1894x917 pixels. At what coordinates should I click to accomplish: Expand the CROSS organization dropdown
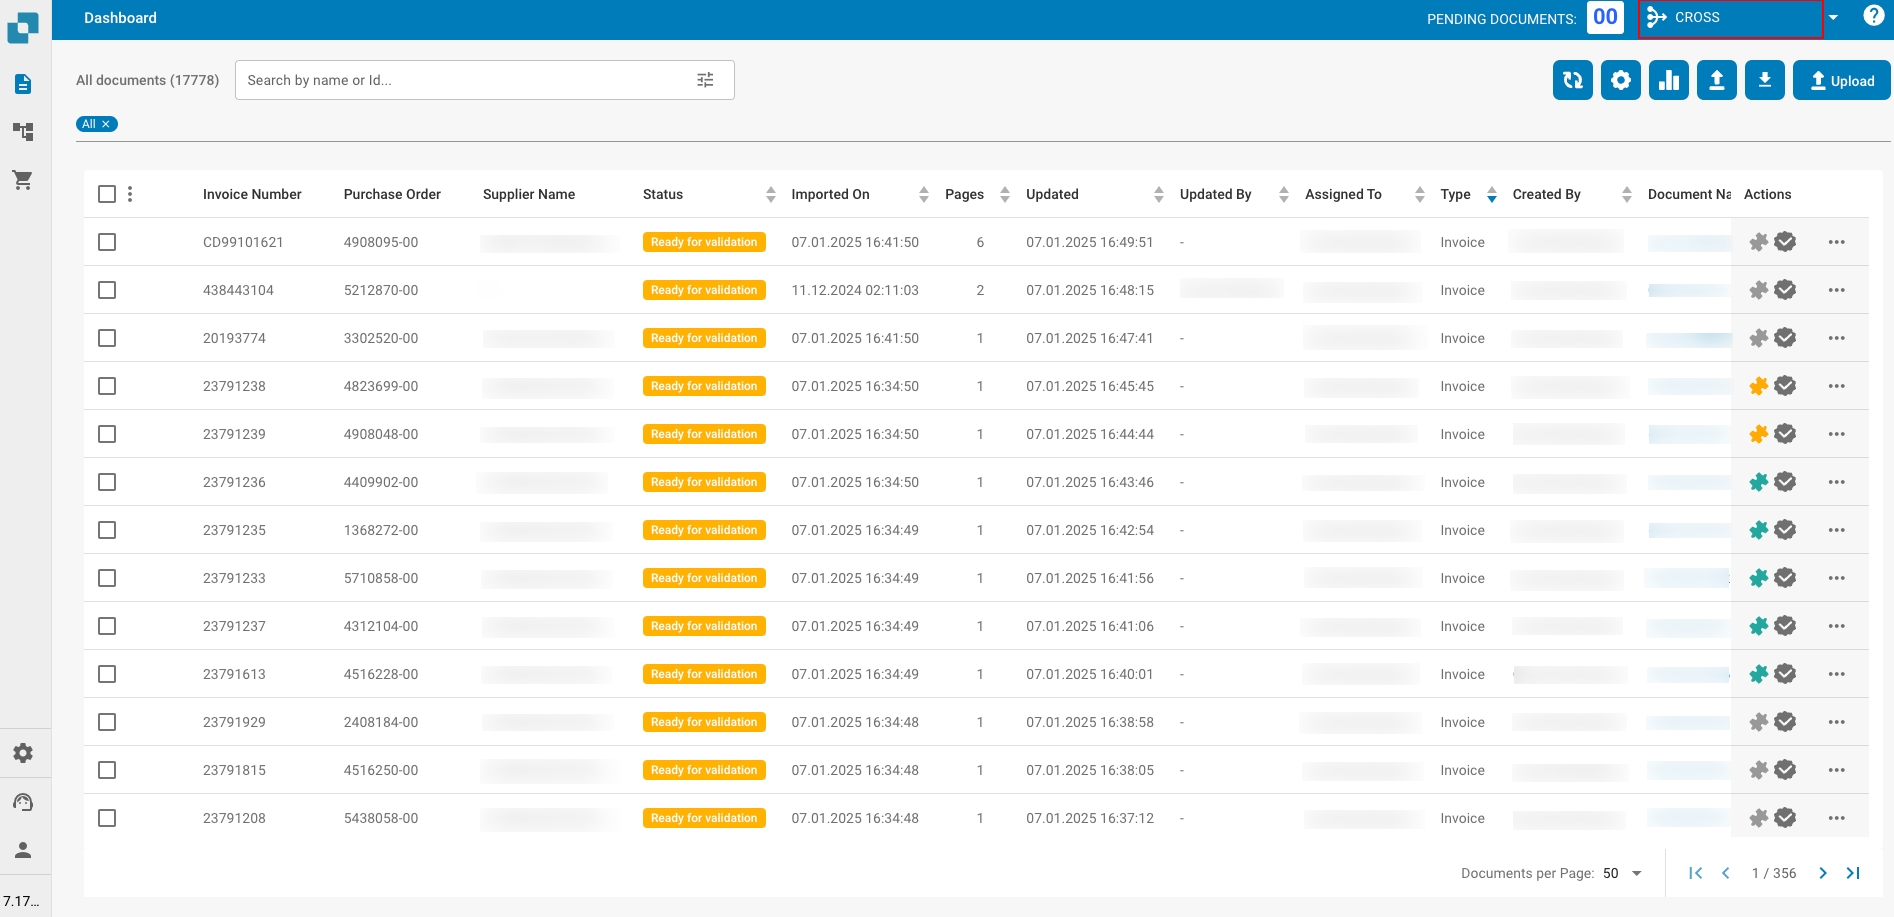(1832, 18)
